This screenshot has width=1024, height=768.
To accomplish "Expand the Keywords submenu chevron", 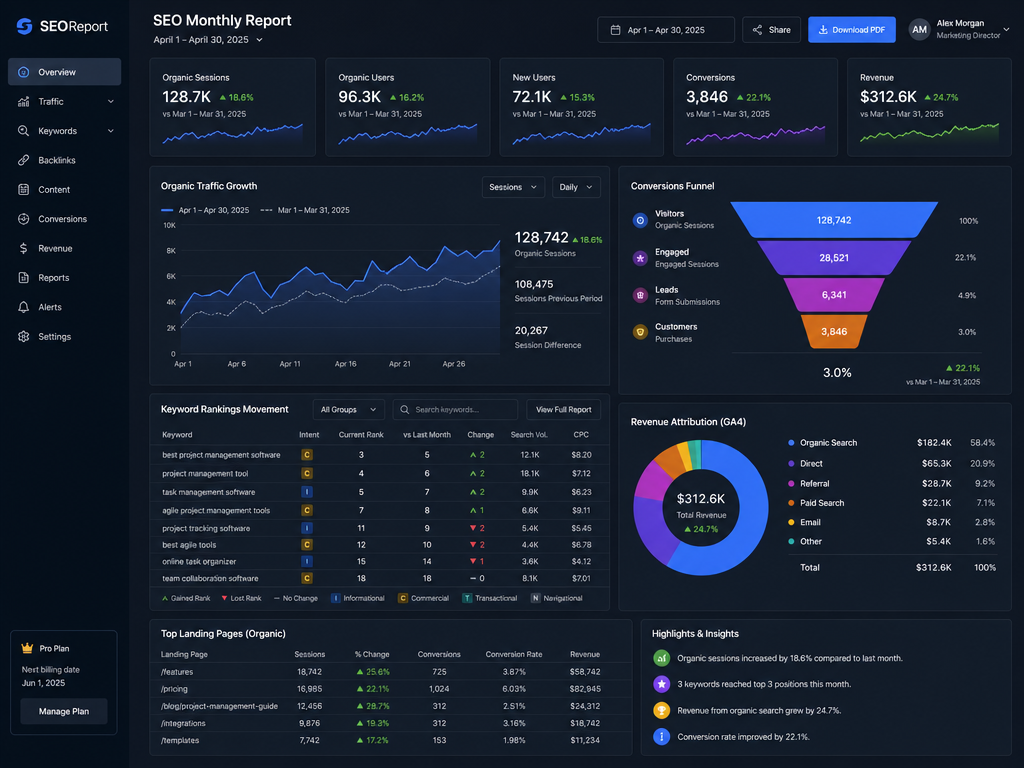I will click(x=110, y=131).
